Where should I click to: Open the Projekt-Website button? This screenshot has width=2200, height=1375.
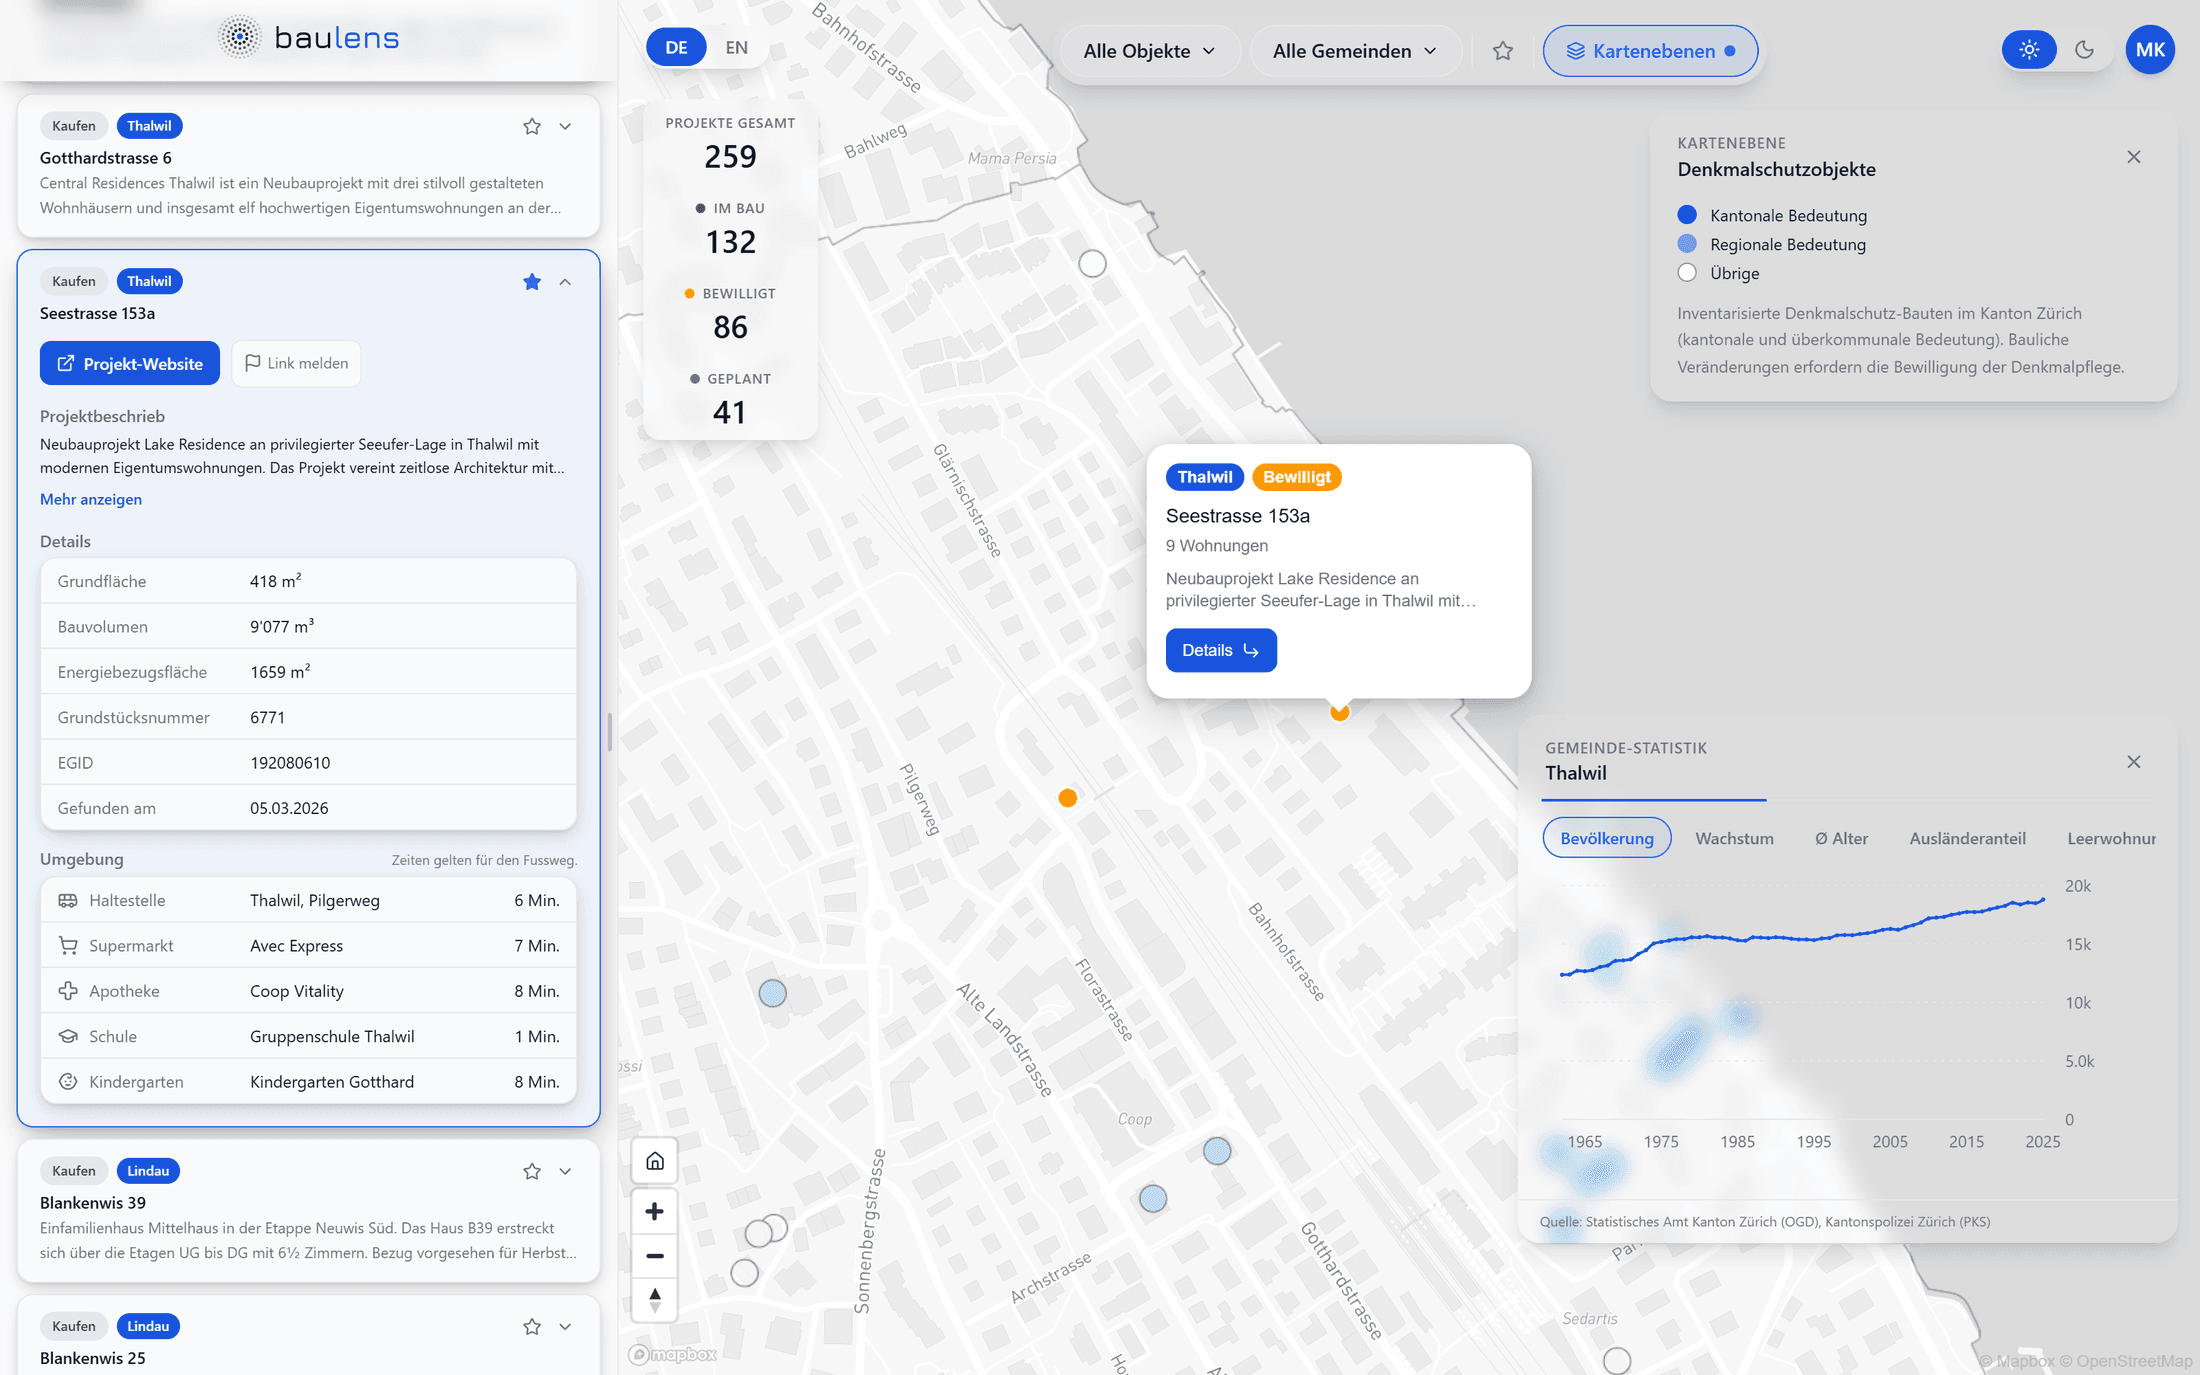[130, 363]
